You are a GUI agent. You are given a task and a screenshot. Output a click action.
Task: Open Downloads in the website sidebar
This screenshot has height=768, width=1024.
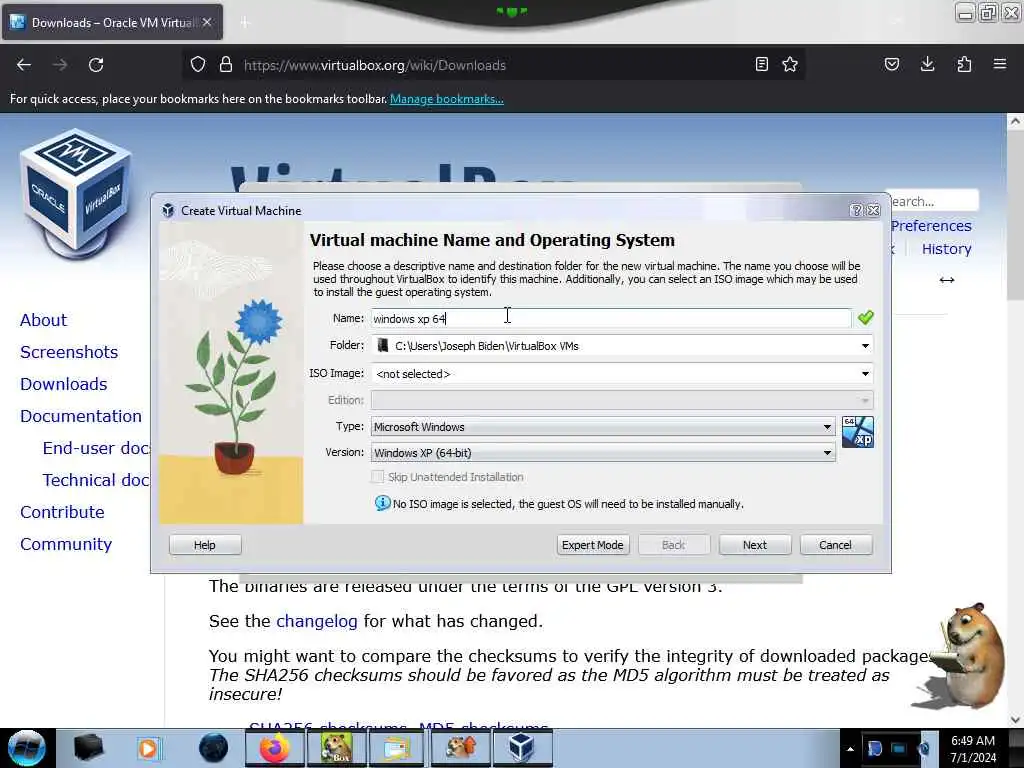(63, 384)
